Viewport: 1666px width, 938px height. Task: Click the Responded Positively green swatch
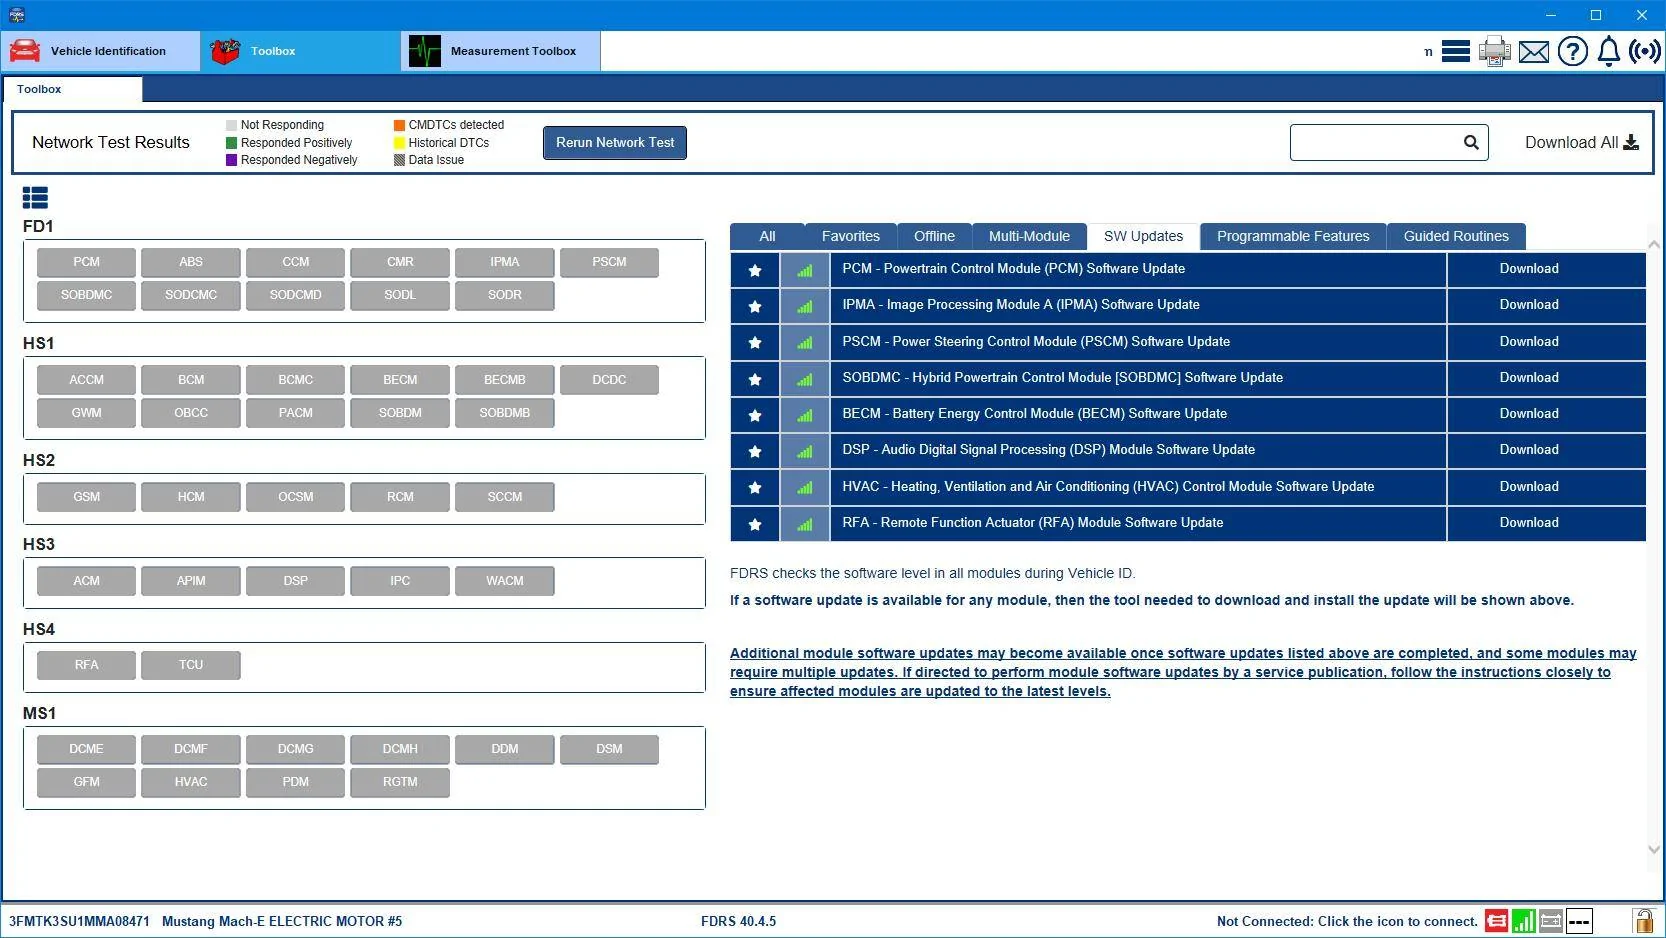pos(232,143)
